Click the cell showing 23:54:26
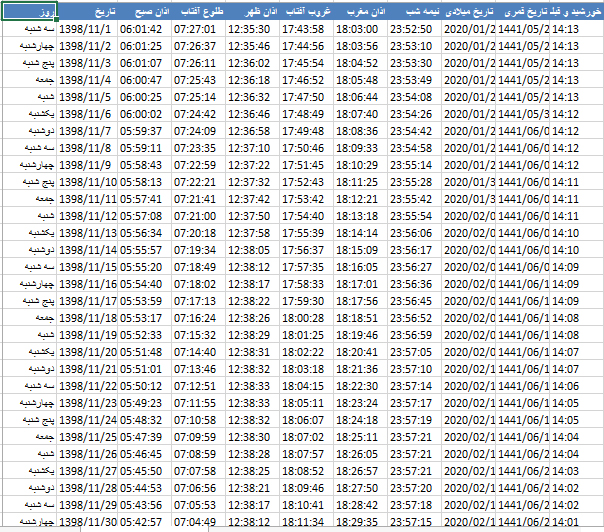 [x=414, y=114]
